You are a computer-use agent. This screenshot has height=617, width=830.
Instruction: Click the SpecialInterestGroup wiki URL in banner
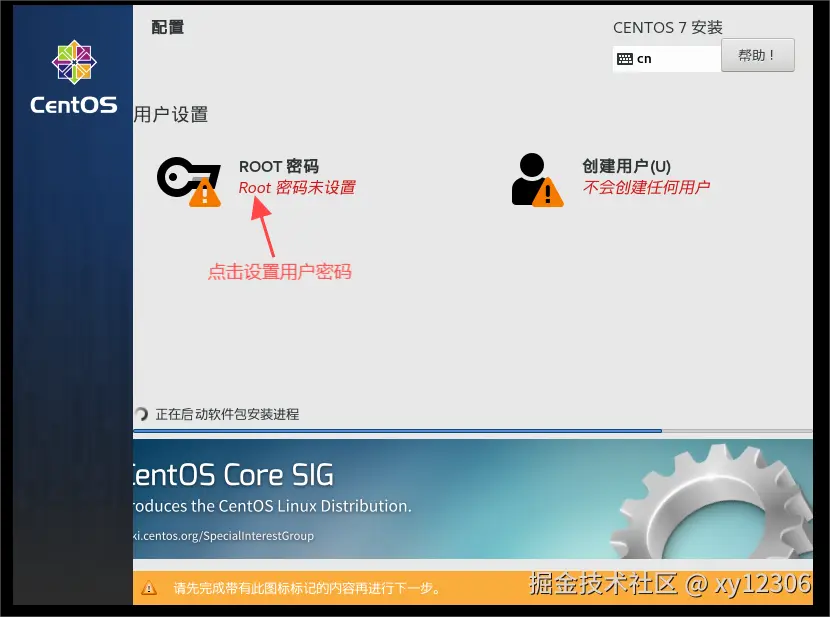(223, 536)
